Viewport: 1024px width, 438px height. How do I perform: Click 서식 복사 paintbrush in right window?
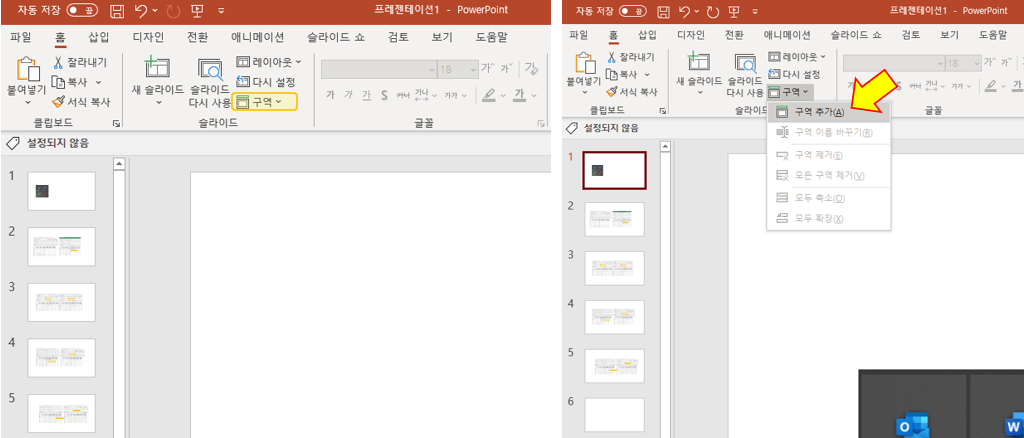(612, 92)
